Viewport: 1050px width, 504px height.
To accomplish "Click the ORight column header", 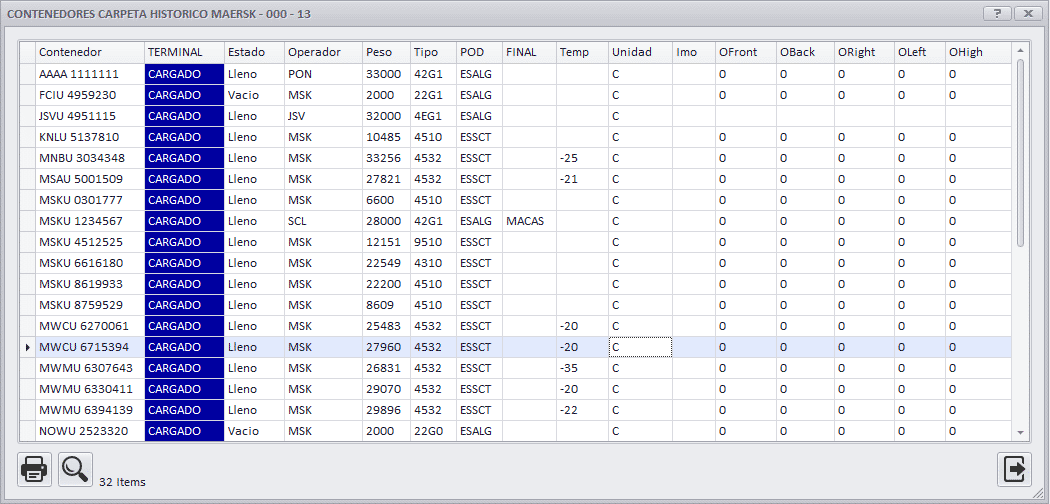I will coord(864,52).
